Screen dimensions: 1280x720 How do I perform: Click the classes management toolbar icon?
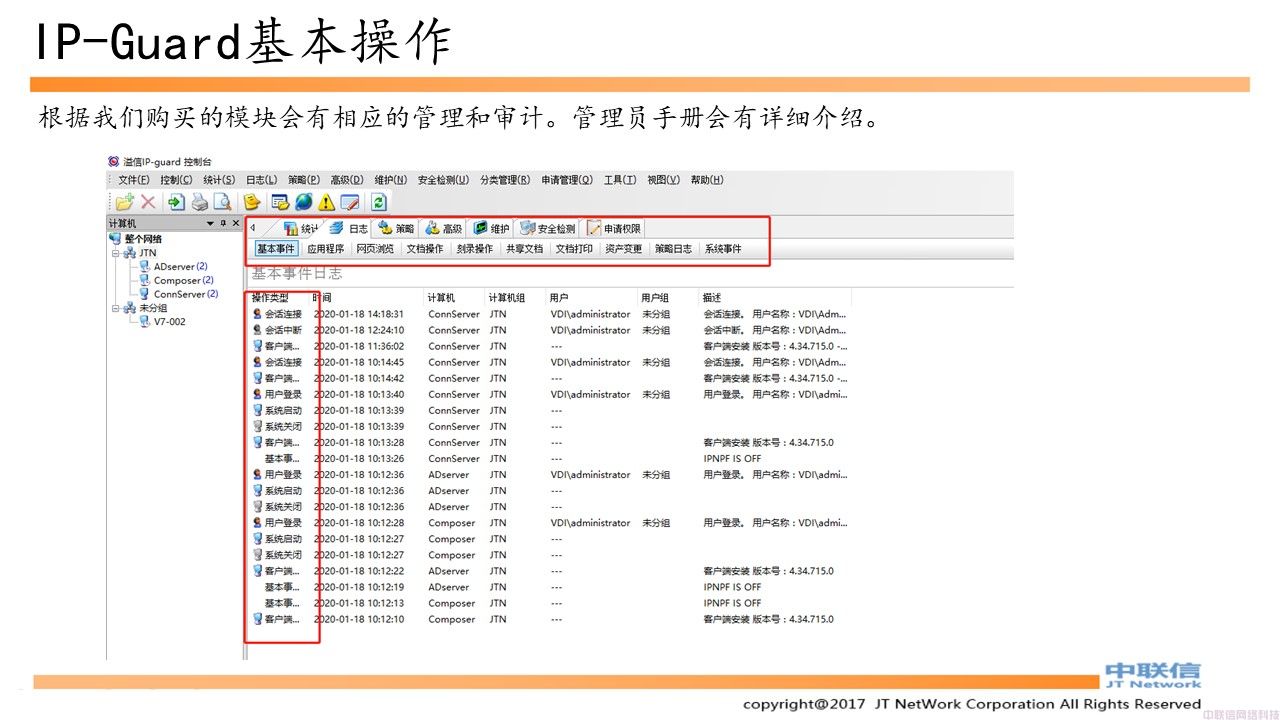[280, 202]
